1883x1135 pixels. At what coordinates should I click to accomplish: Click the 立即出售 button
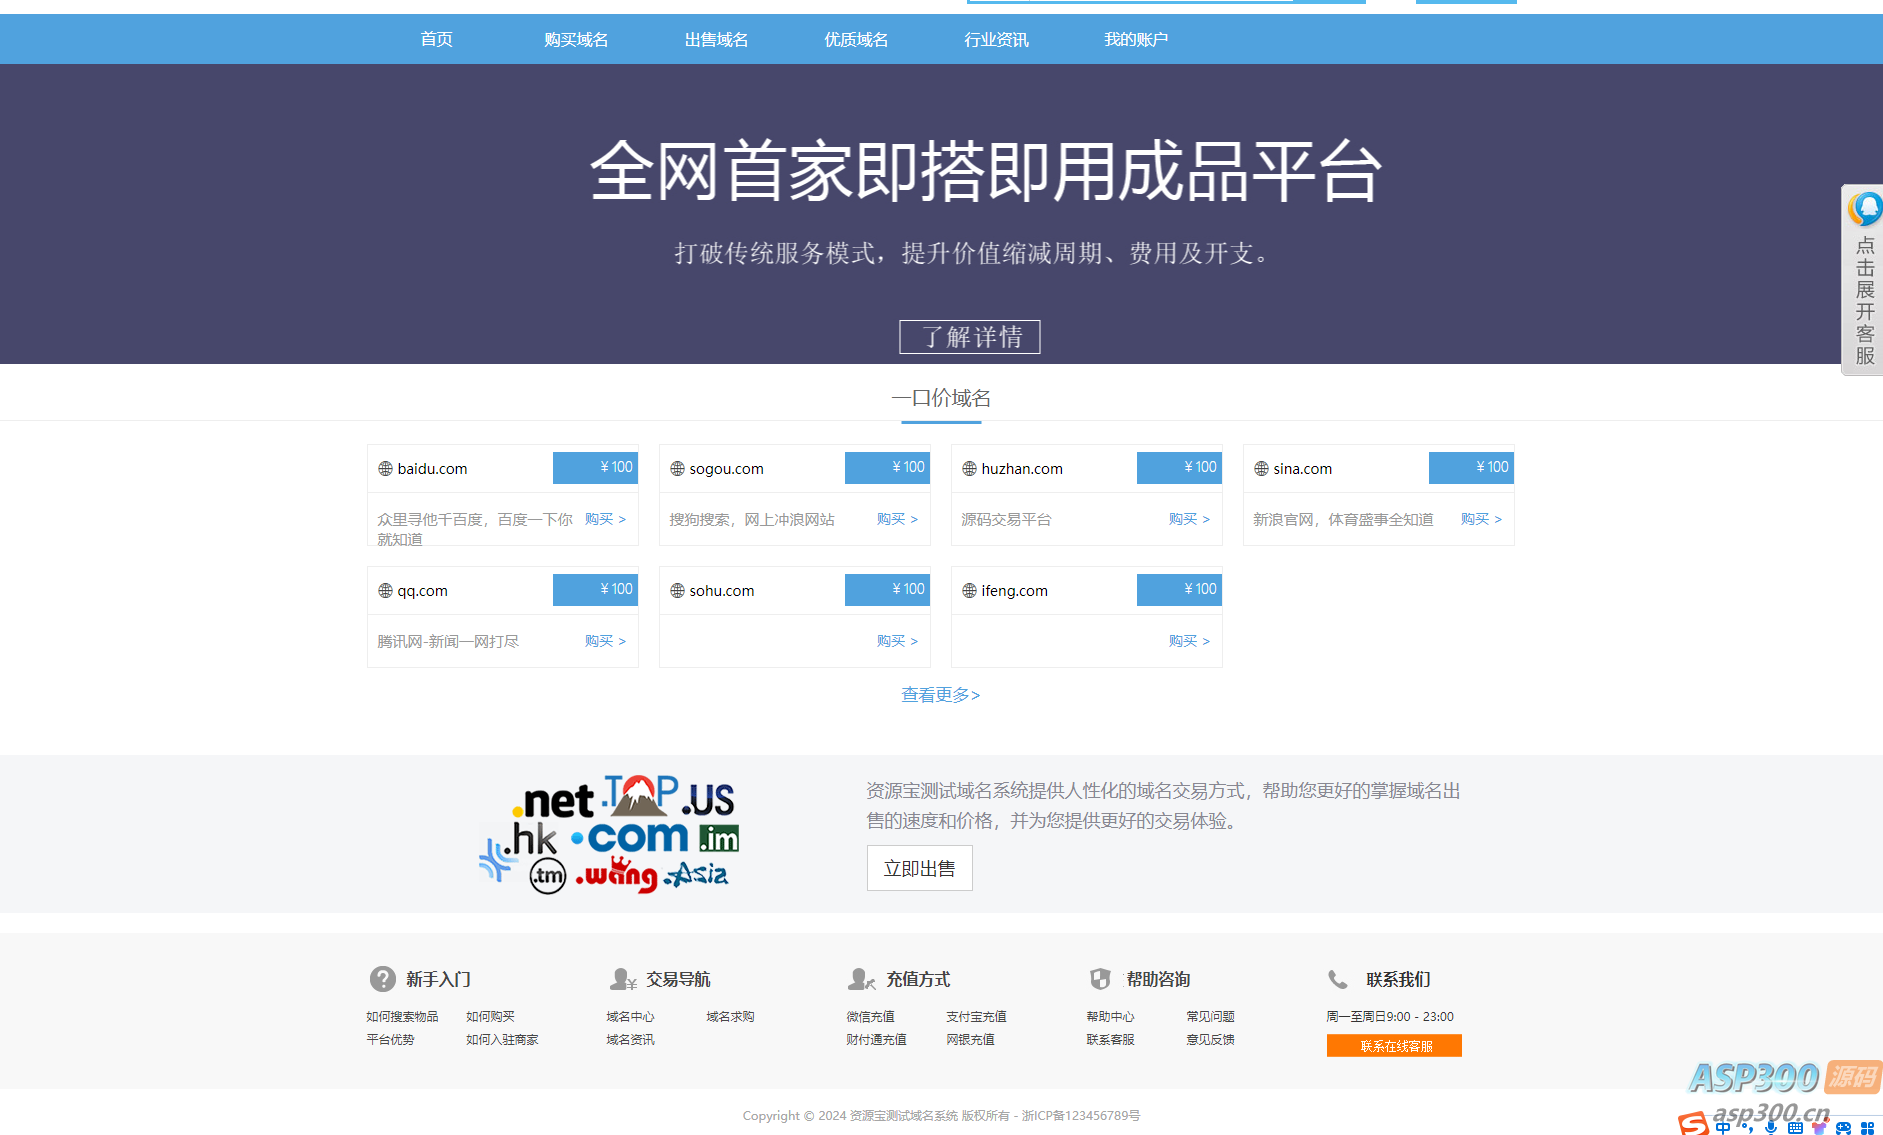[918, 868]
